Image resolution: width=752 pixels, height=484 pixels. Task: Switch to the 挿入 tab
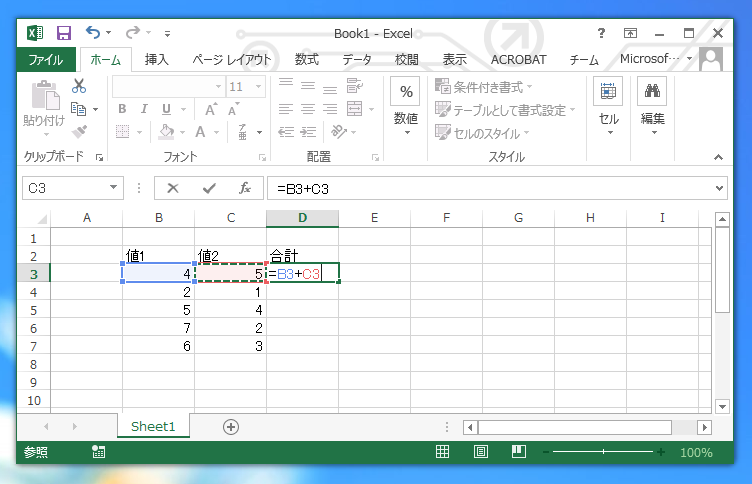[x=157, y=59]
